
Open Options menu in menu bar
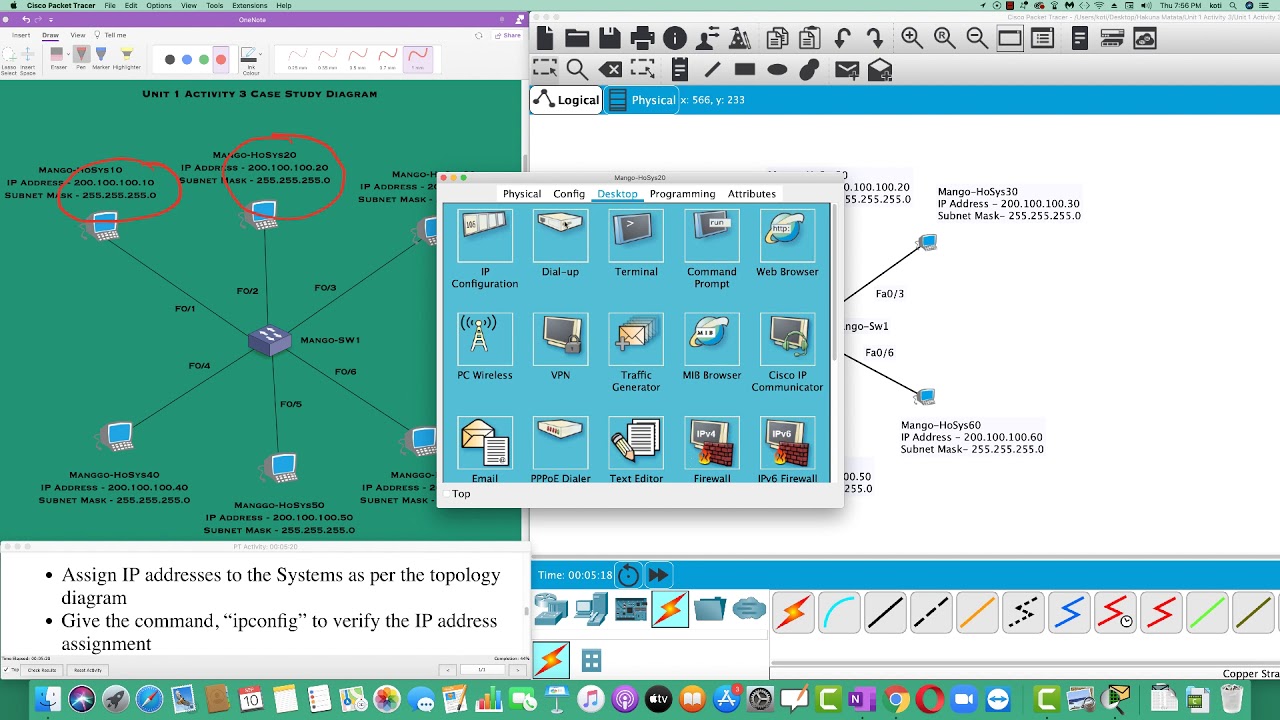pos(159,6)
